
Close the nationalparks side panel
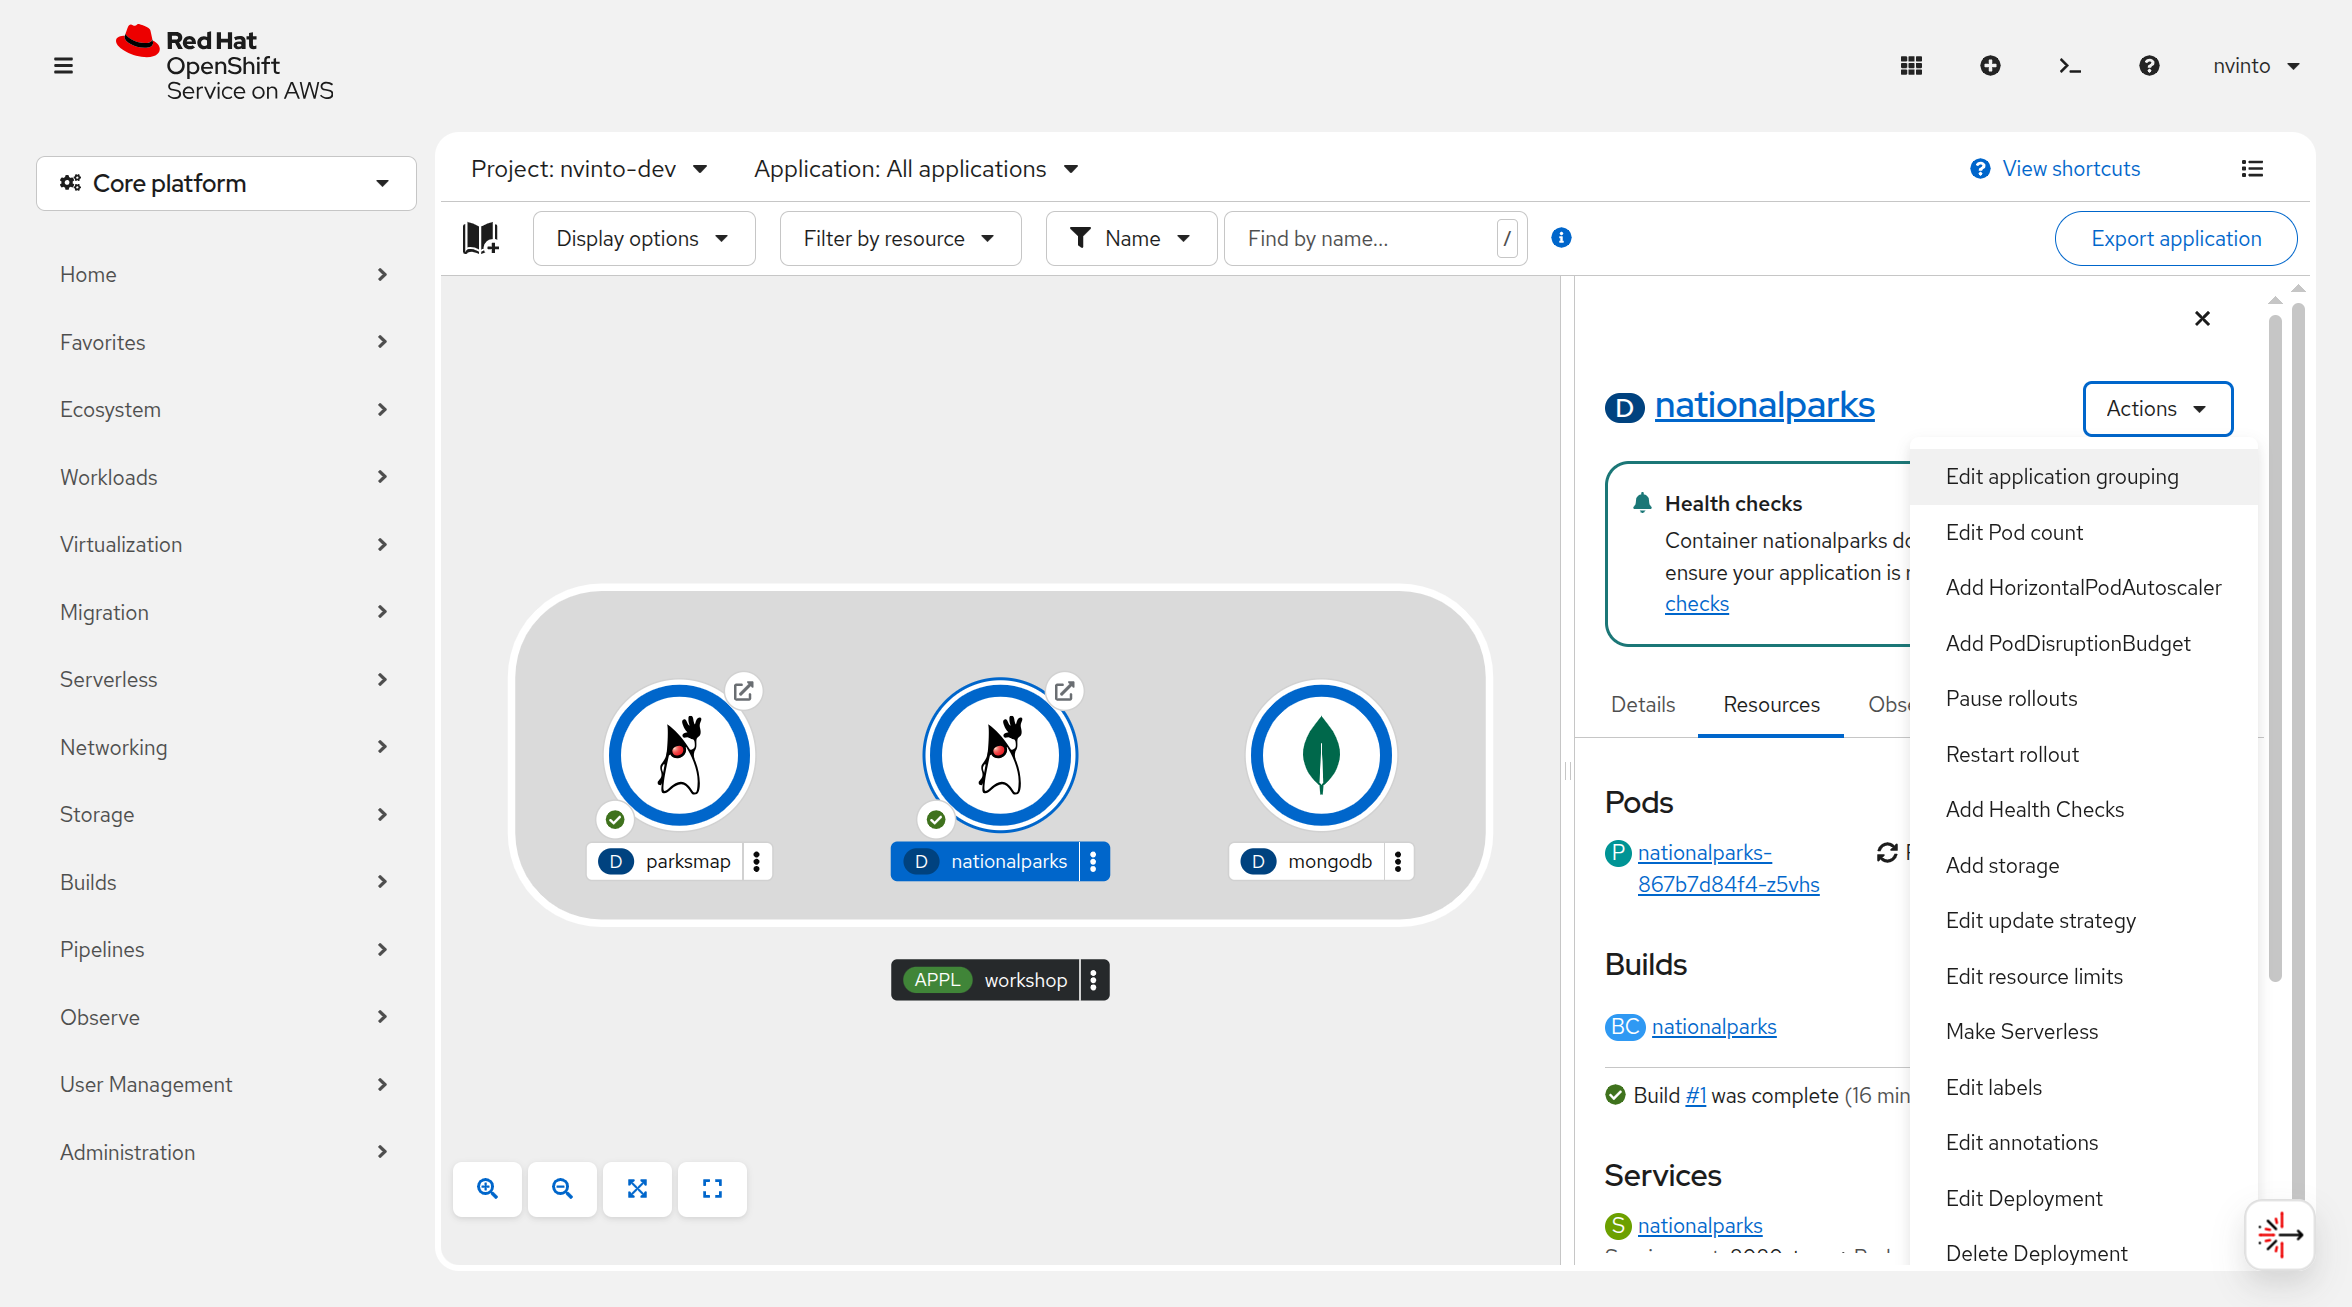coord(2202,319)
